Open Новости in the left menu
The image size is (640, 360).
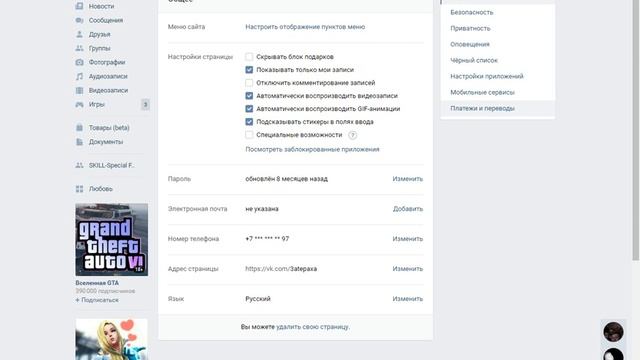[x=101, y=6]
